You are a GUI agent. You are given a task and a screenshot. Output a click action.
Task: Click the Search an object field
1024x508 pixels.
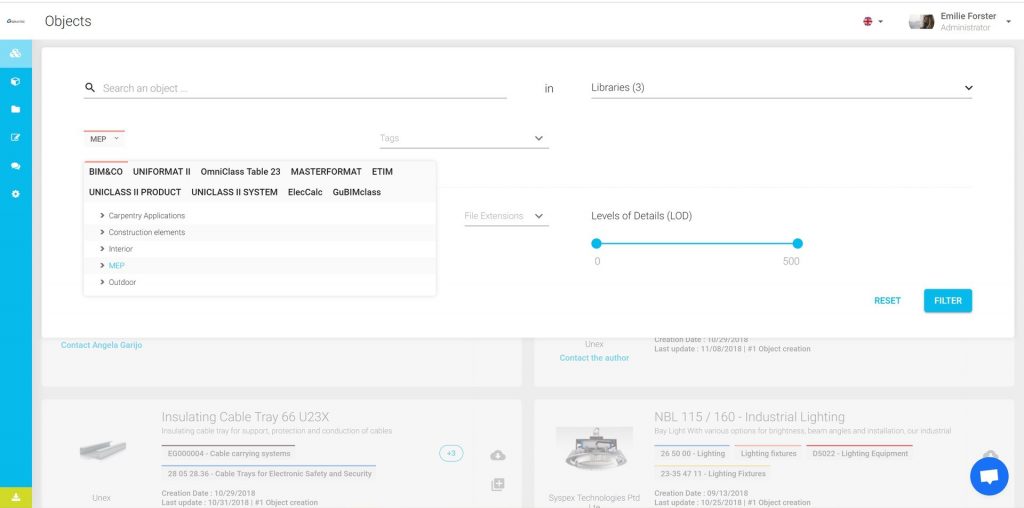(300, 88)
